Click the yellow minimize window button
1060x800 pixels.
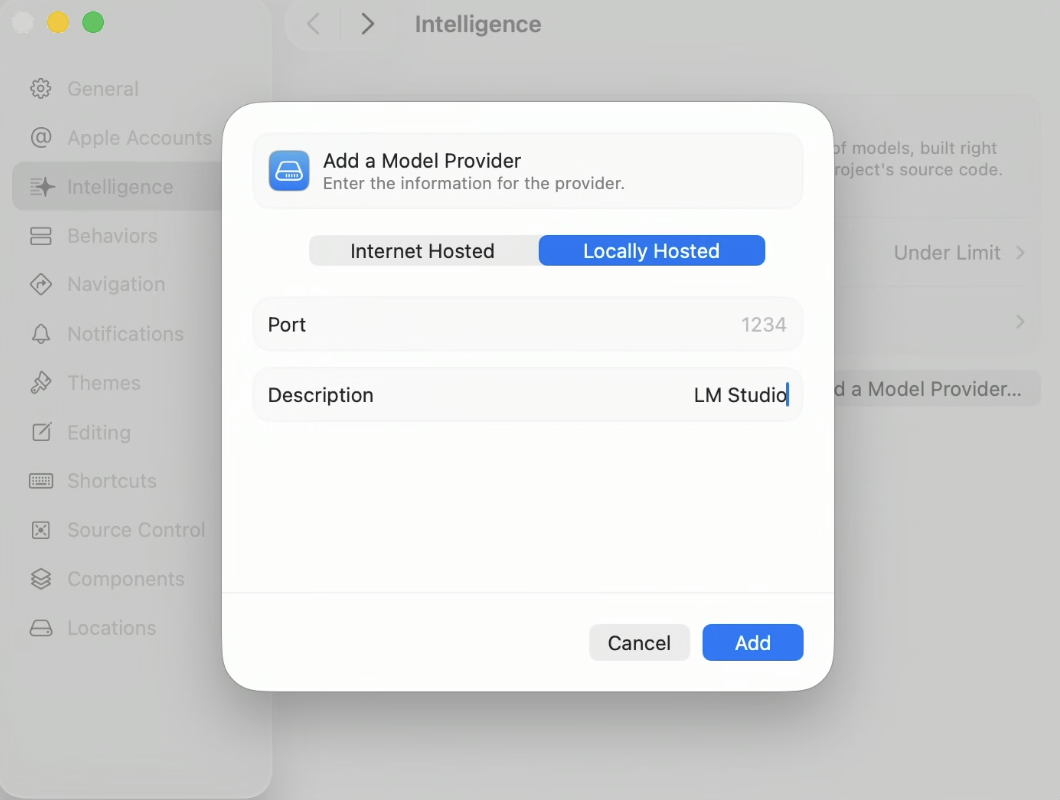pyautogui.click(x=58, y=22)
